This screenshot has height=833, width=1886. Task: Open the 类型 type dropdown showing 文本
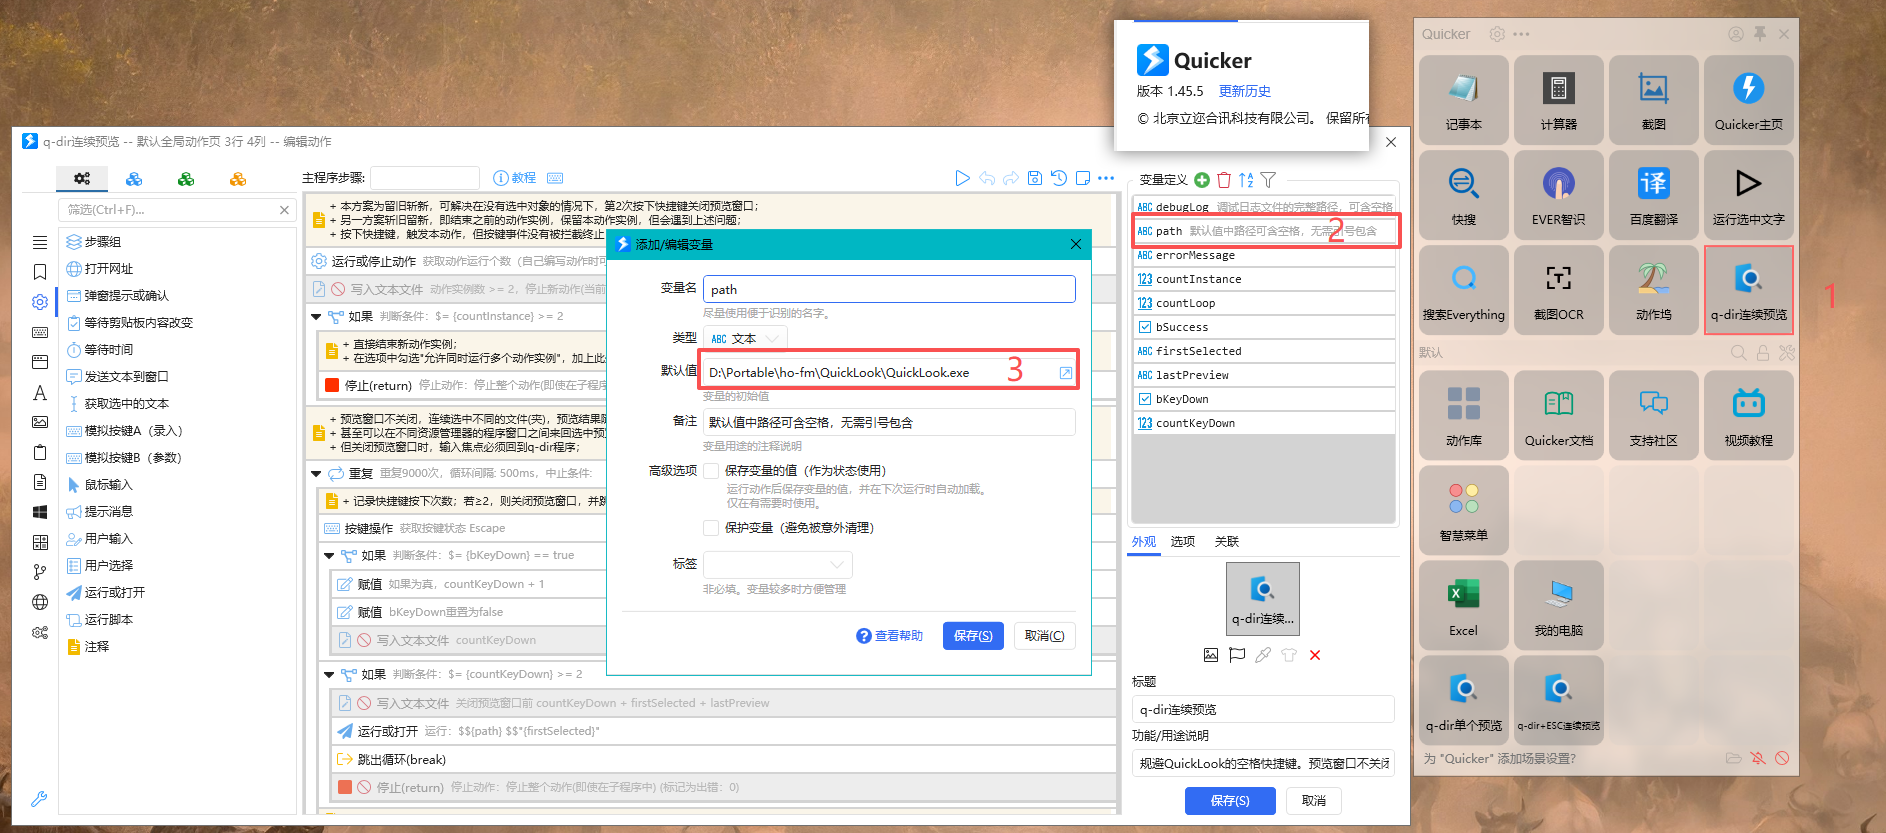click(745, 339)
